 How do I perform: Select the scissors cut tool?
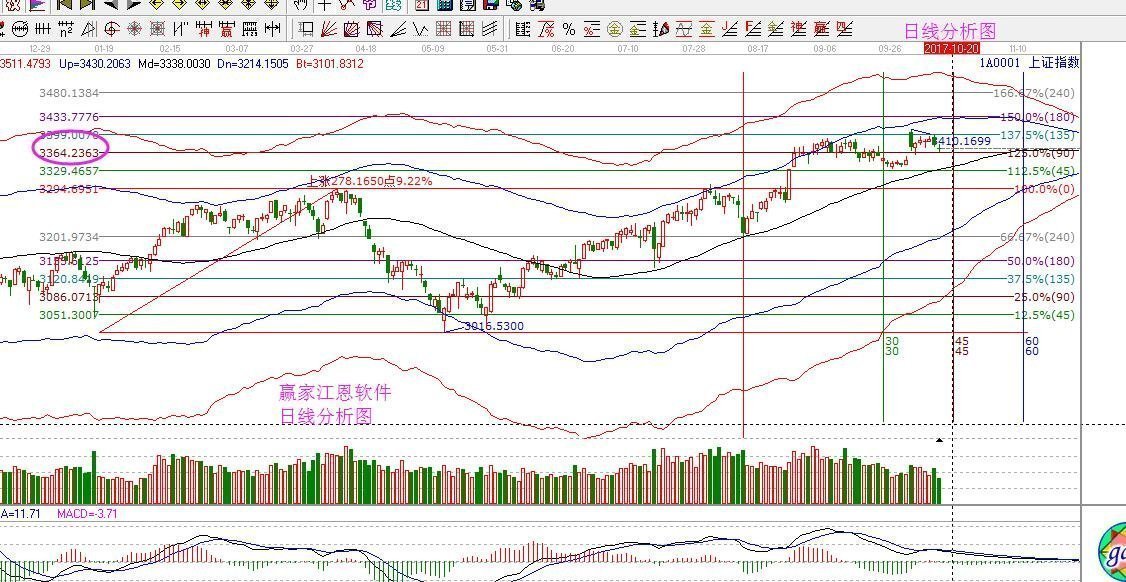point(344,6)
